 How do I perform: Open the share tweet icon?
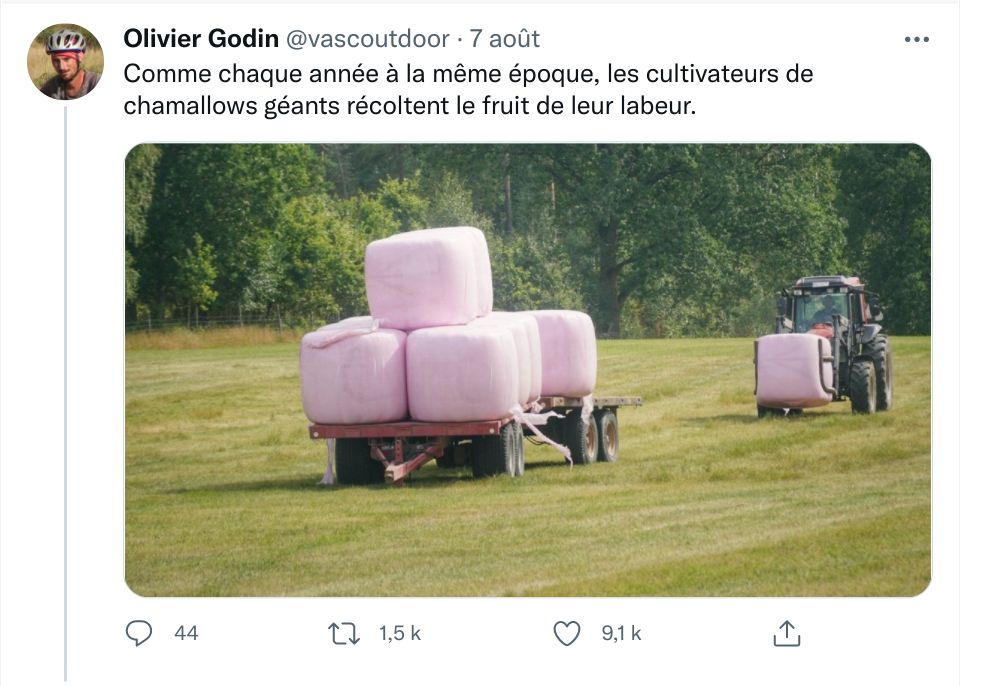pyautogui.click(x=786, y=633)
